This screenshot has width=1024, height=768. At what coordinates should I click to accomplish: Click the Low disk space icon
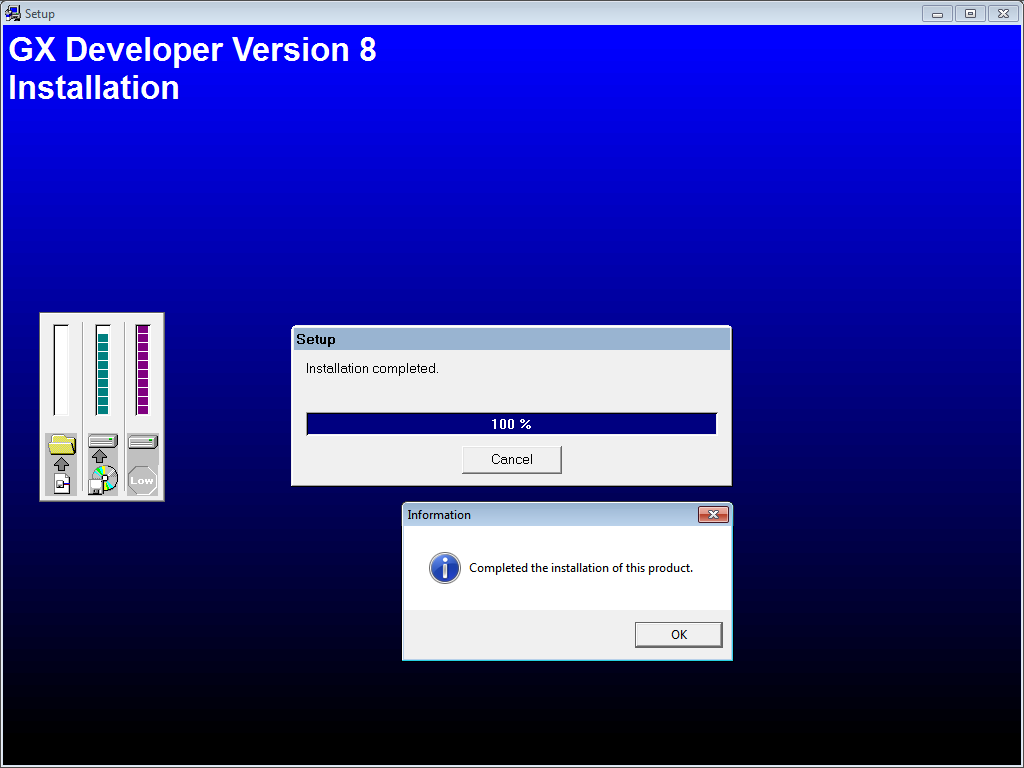tap(142, 481)
